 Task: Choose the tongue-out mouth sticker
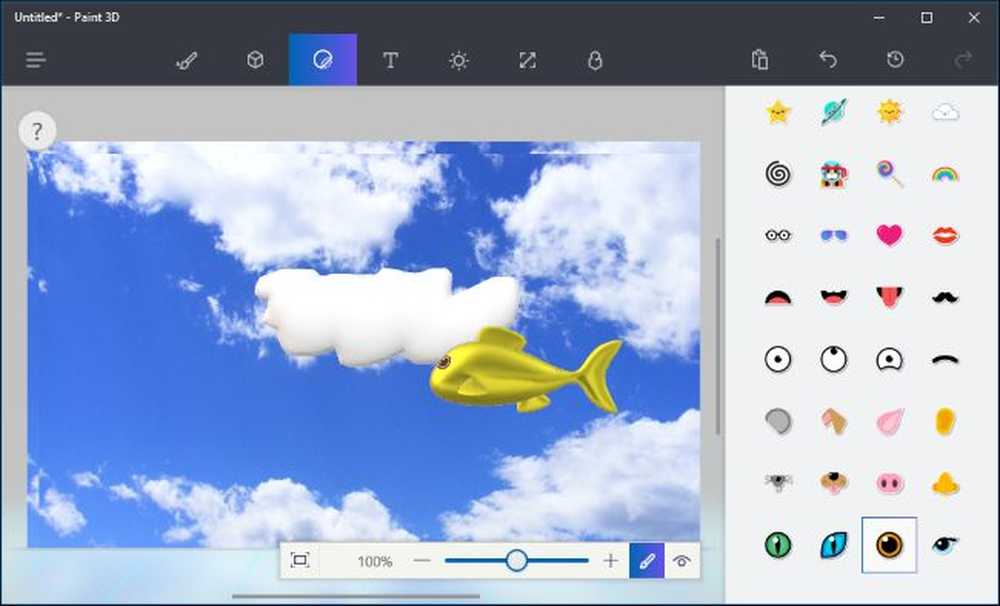tap(890, 297)
